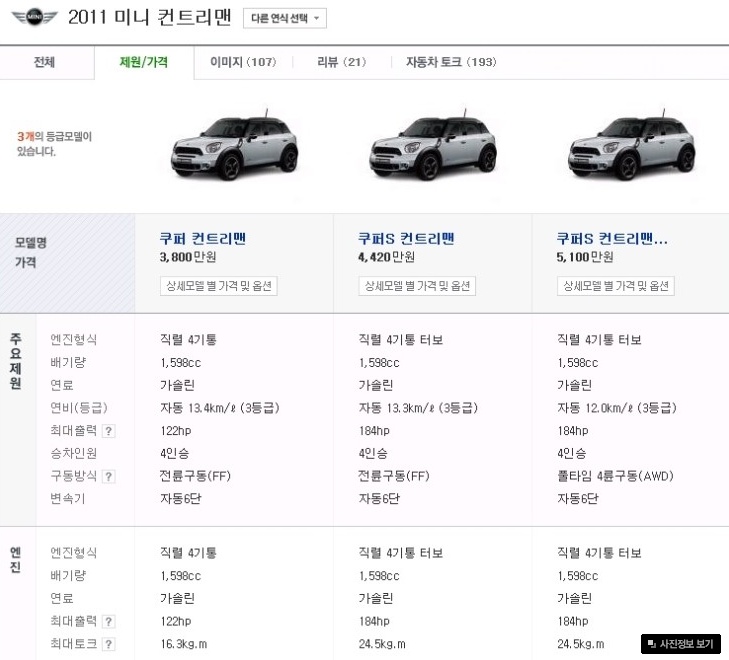Click the 연비(등급) row label
729x660 pixels.
coord(79,408)
